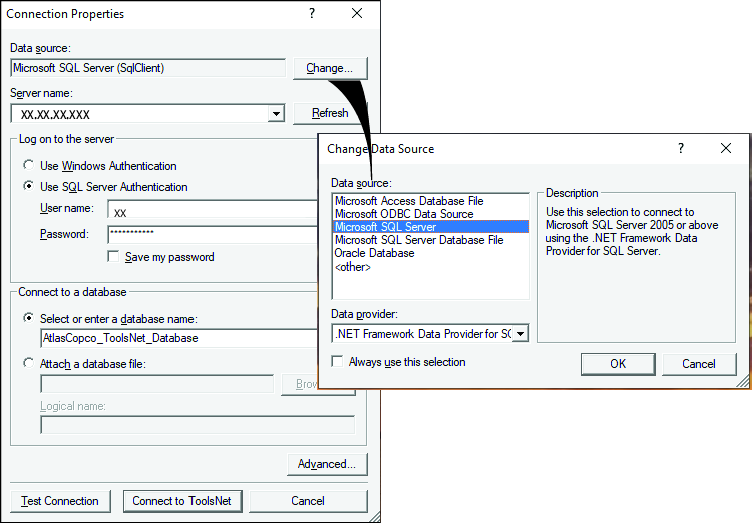Click Connect to ToolsNet button

click(x=182, y=501)
